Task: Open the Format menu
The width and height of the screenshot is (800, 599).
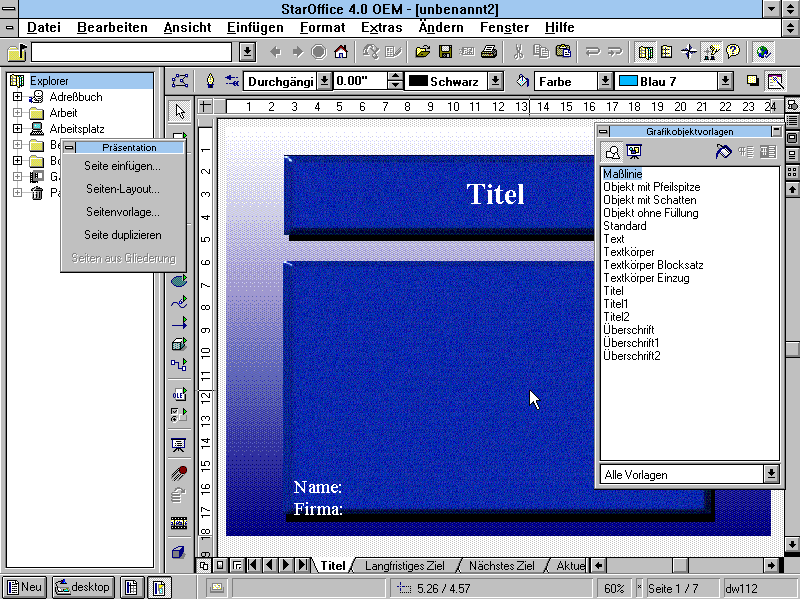Action: pyautogui.click(x=322, y=28)
